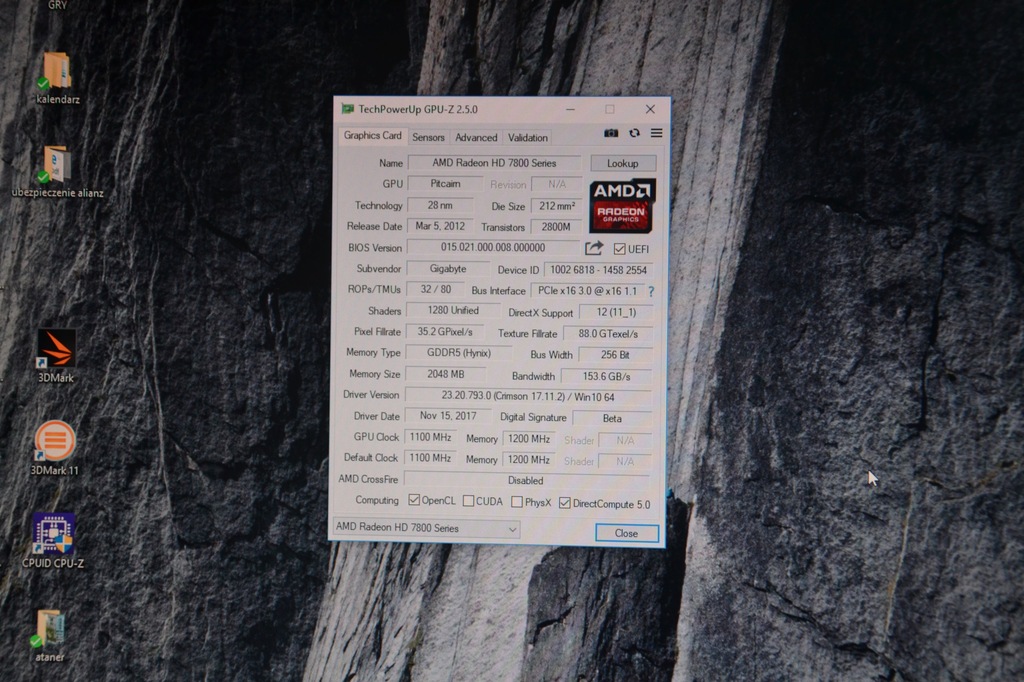Switch to the Sensors tab
This screenshot has height=682, width=1024.
pyautogui.click(x=428, y=137)
